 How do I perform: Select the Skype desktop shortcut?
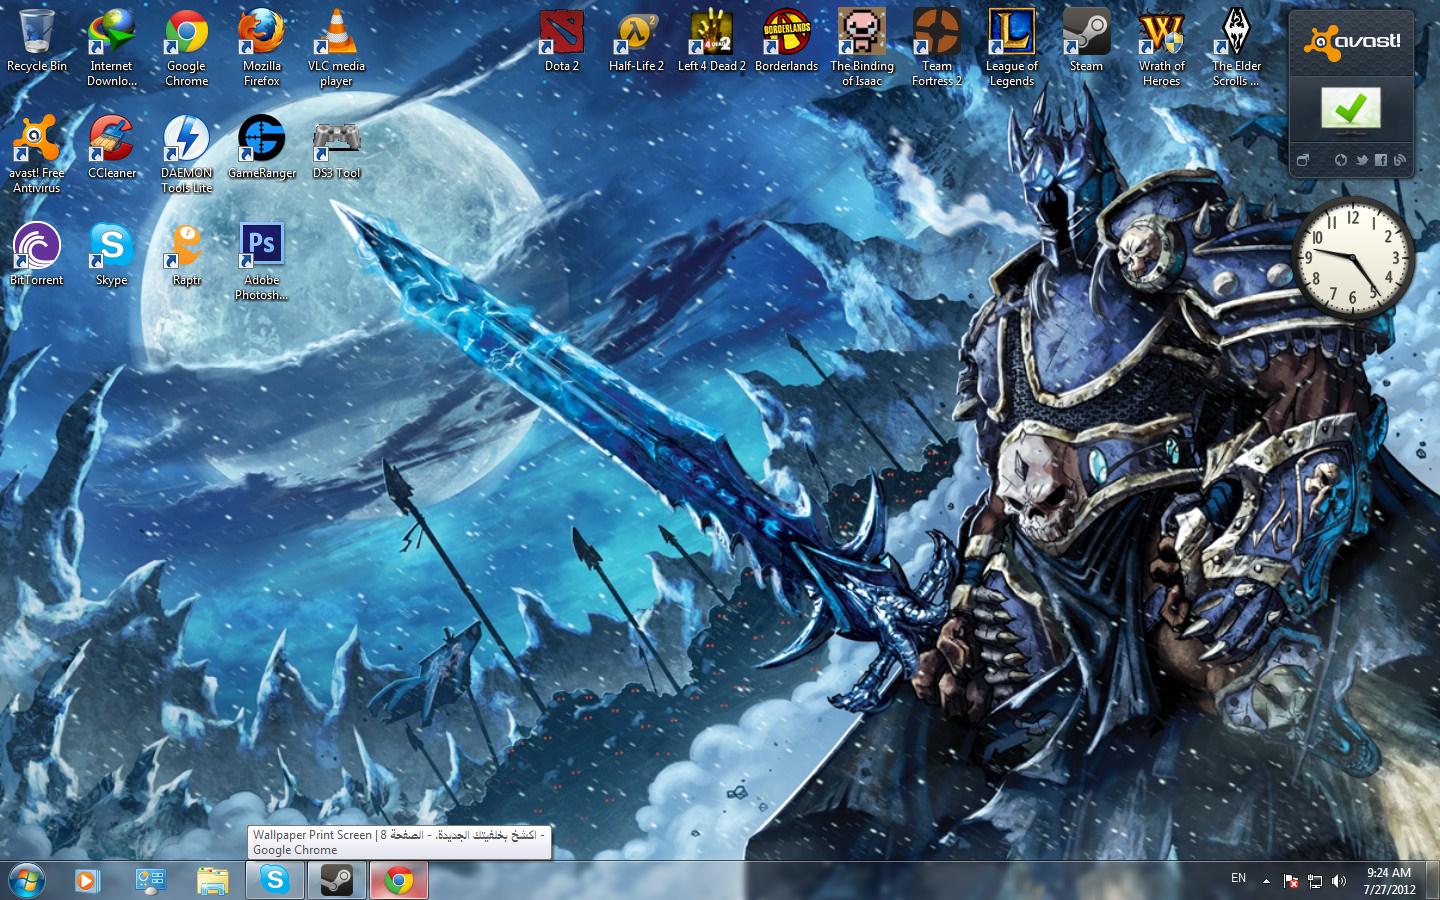[x=111, y=256]
